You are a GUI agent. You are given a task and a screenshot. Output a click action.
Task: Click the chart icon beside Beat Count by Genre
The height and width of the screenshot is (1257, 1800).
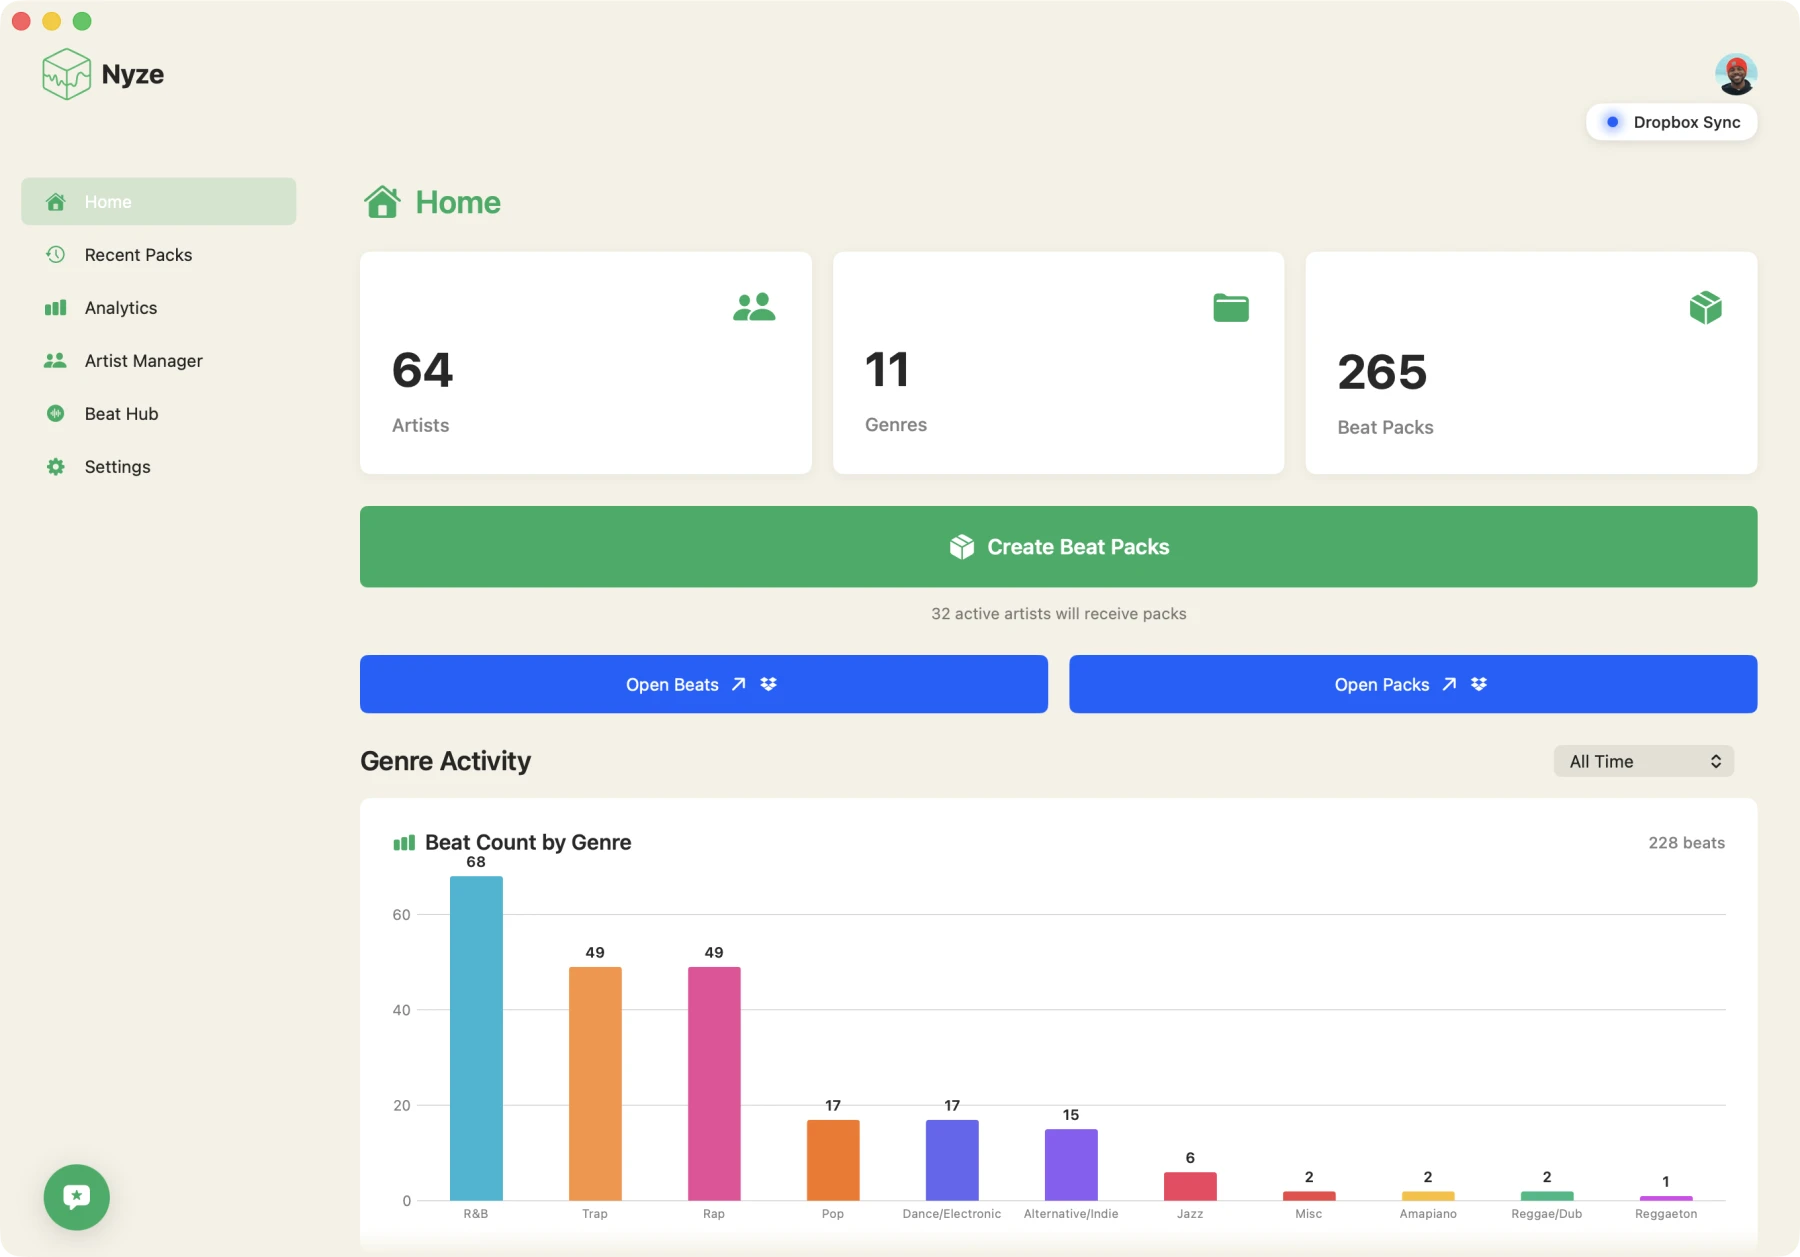click(404, 843)
